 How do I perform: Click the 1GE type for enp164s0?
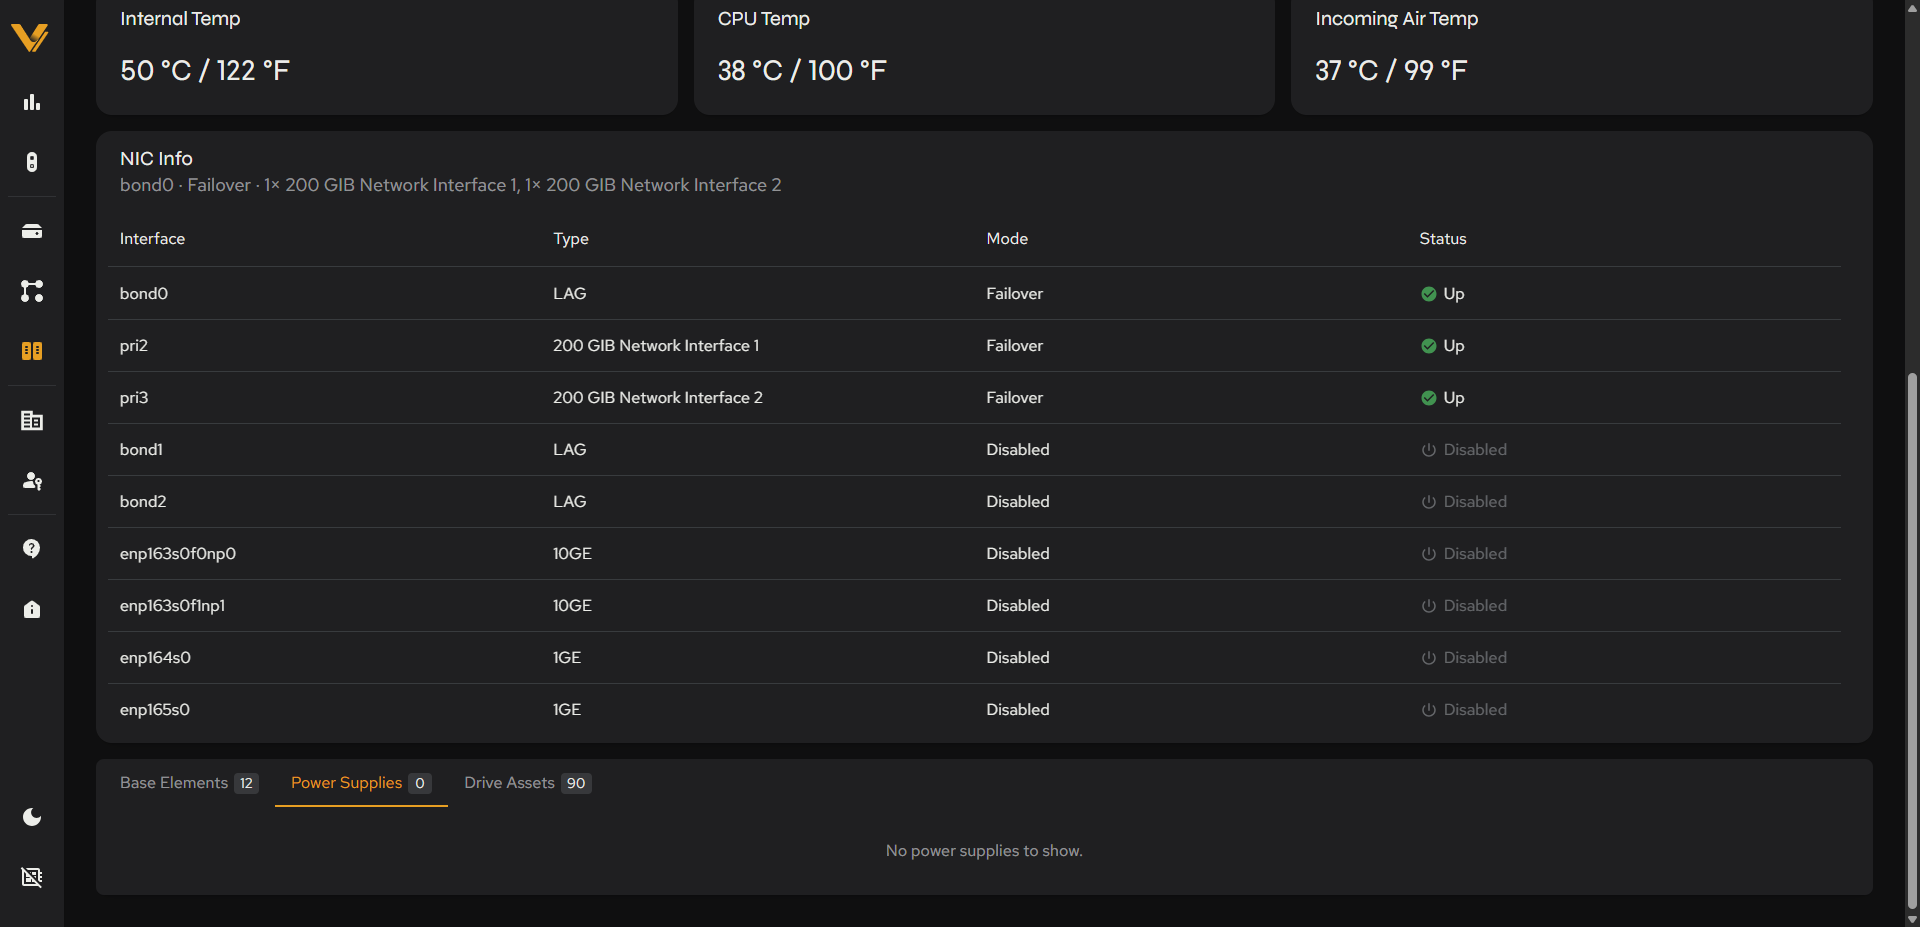click(x=567, y=657)
